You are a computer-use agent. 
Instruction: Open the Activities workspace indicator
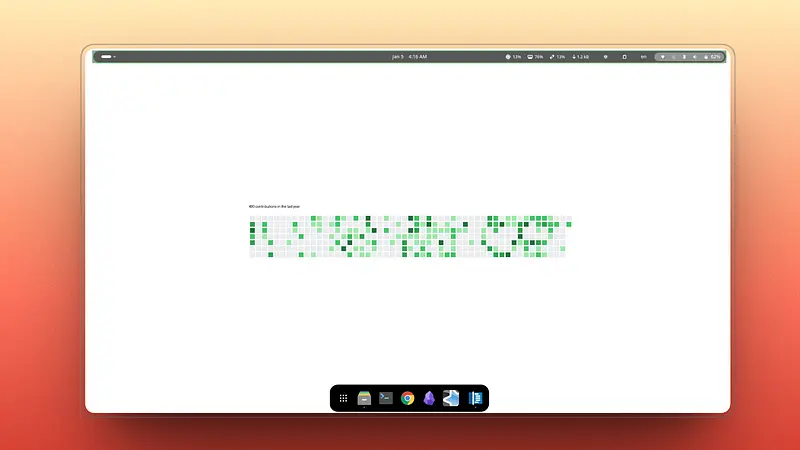107,57
